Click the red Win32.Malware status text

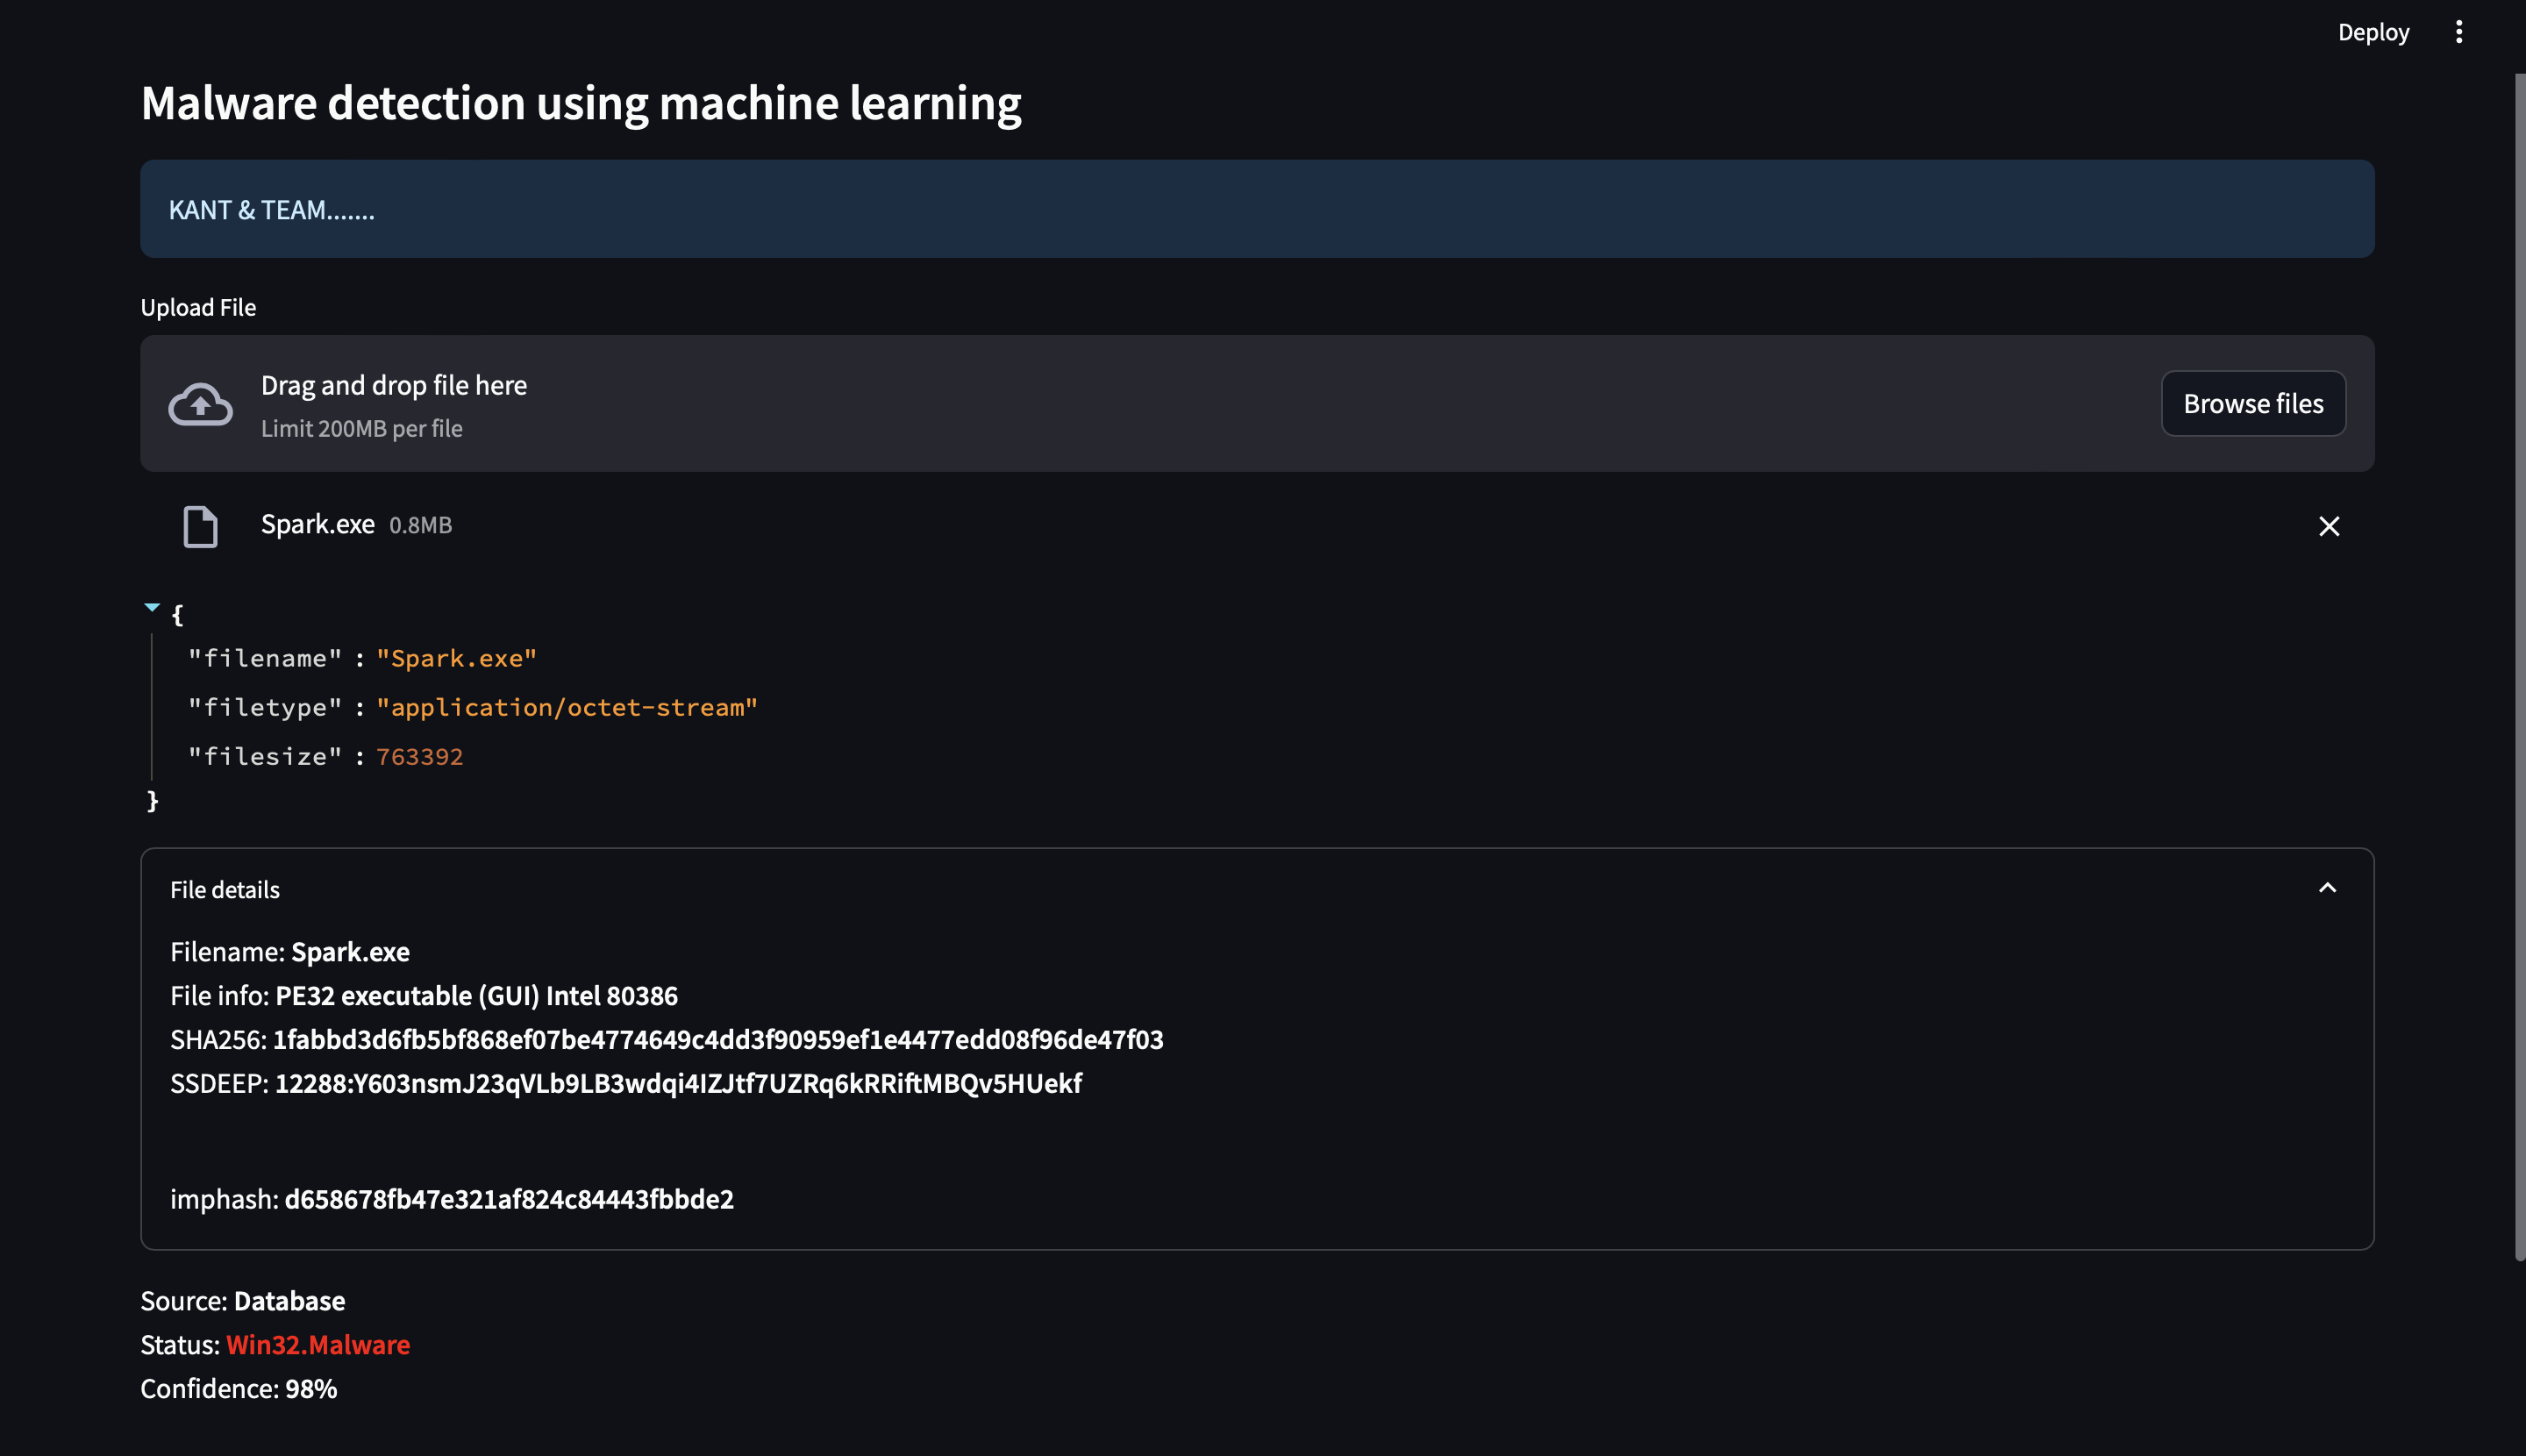(318, 1344)
